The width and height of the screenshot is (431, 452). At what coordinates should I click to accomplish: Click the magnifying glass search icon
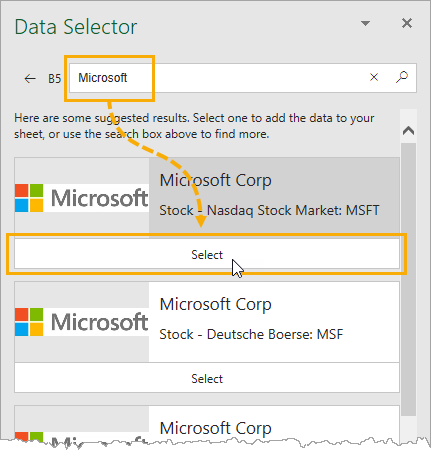click(402, 77)
